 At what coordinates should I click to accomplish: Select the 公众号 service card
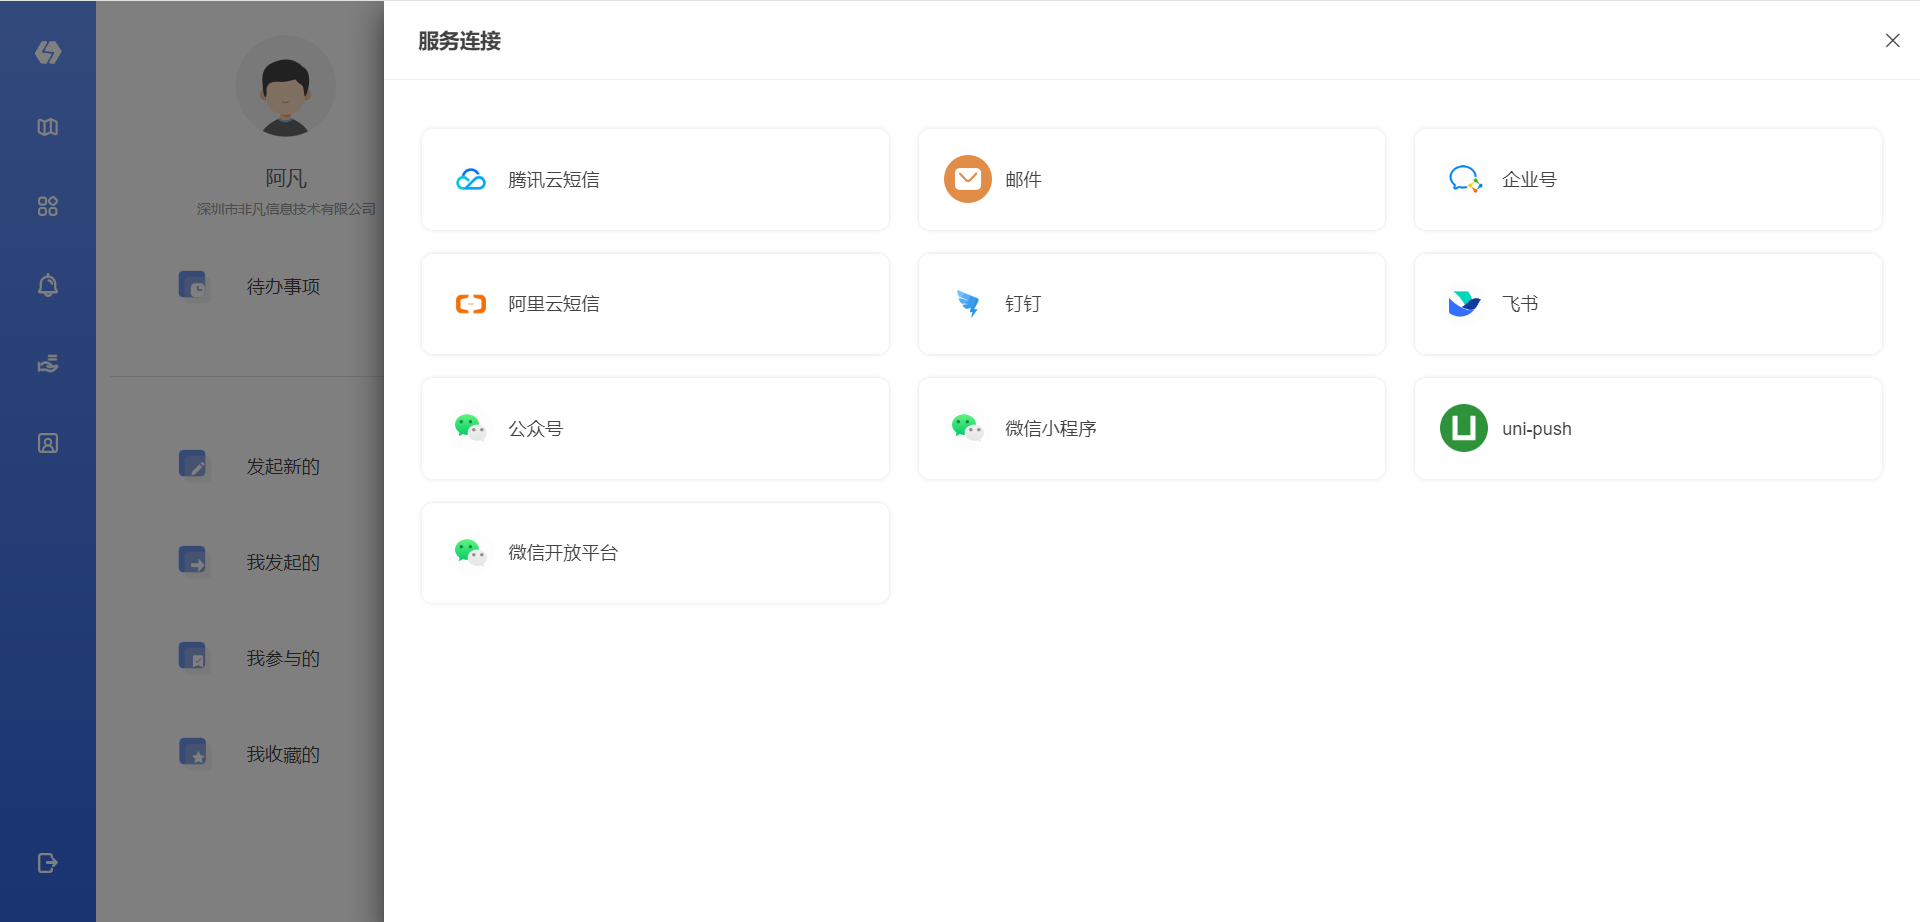coord(655,428)
